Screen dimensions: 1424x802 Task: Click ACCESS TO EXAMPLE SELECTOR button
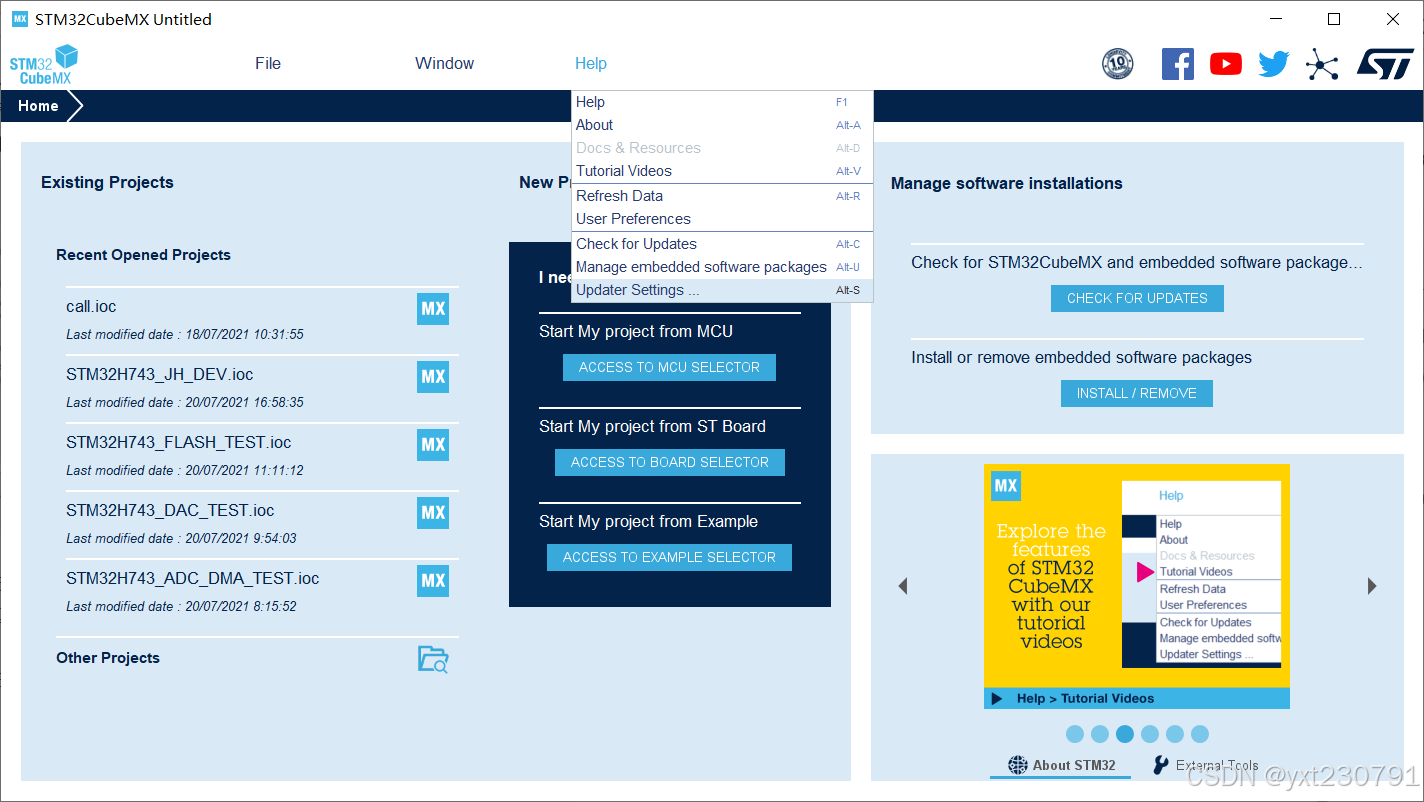pyautogui.click(x=669, y=557)
